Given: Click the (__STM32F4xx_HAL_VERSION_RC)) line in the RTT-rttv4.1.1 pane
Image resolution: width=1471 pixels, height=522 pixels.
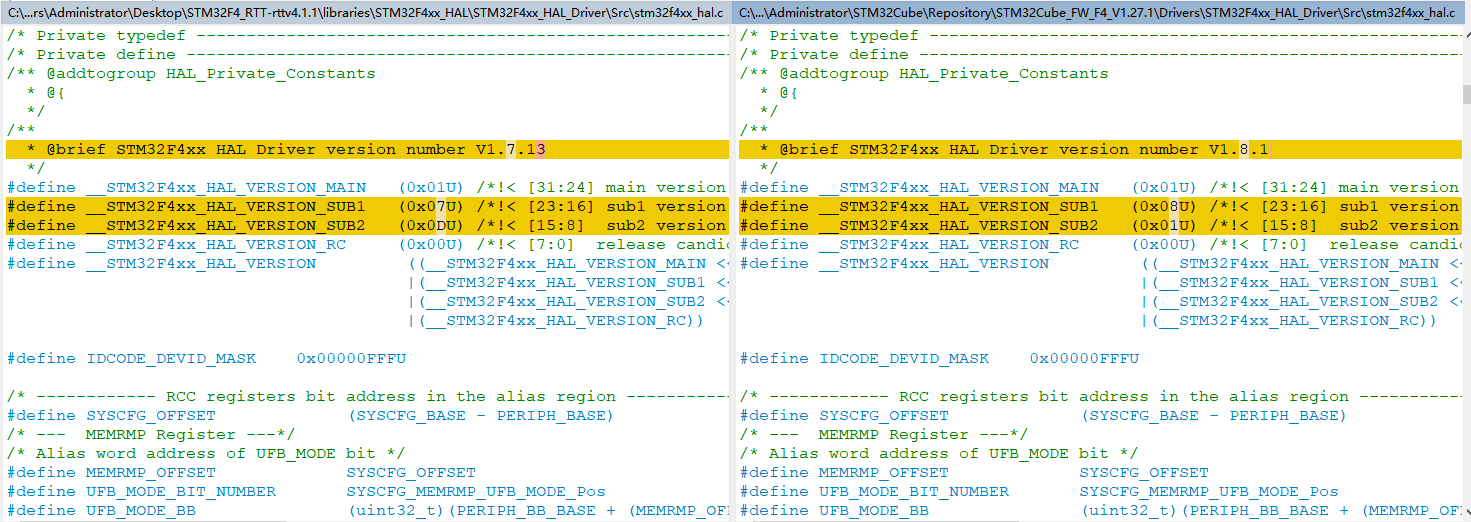Looking at the screenshot, I should click(x=556, y=321).
